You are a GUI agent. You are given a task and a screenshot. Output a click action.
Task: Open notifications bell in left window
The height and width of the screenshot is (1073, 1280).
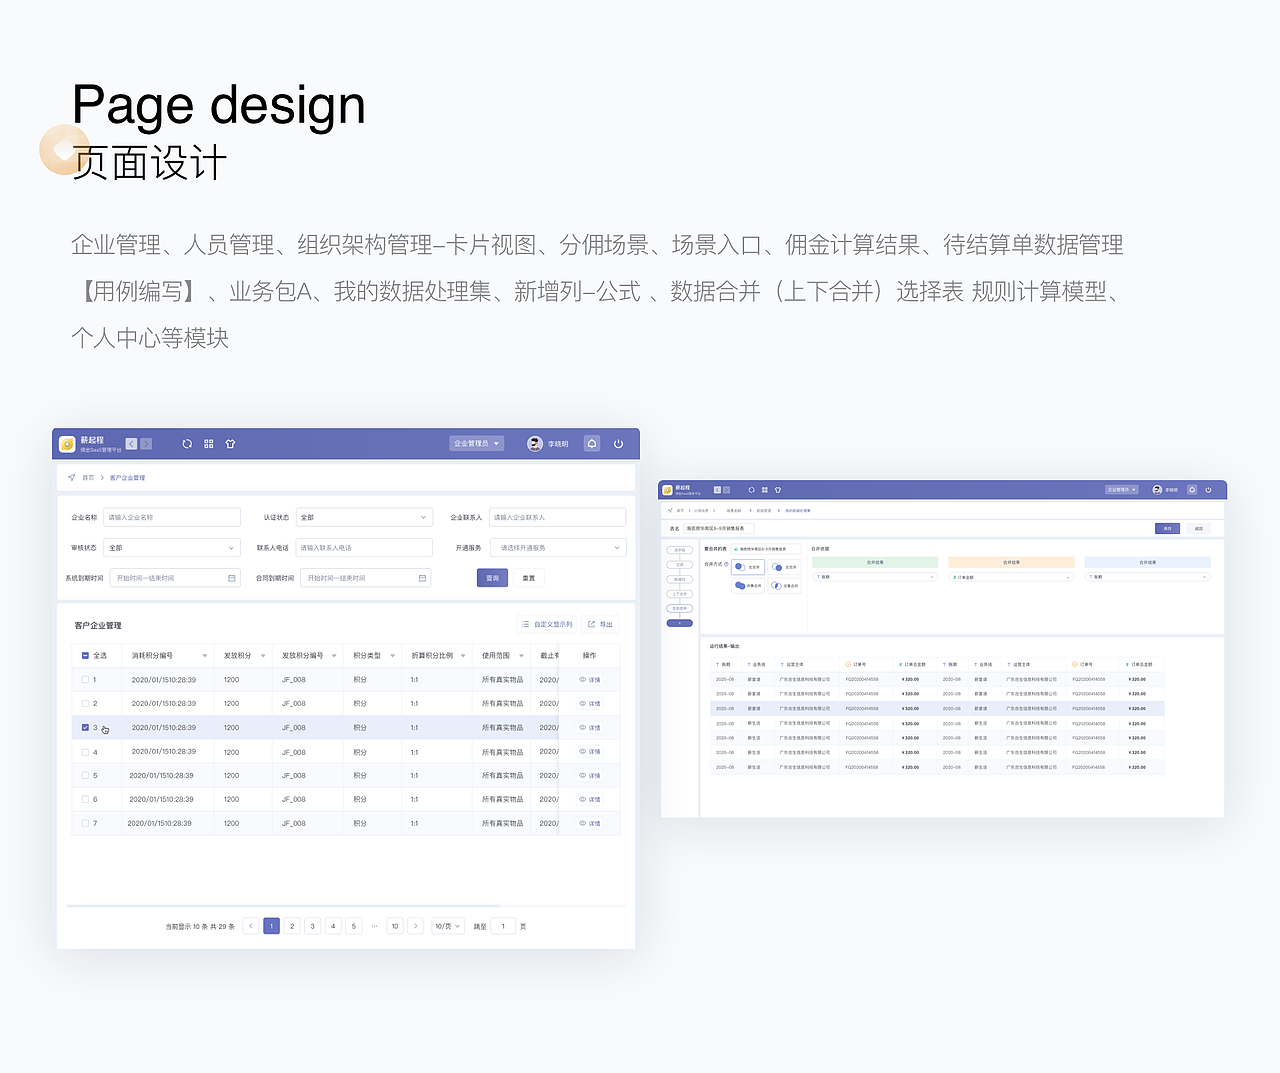pos(592,444)
